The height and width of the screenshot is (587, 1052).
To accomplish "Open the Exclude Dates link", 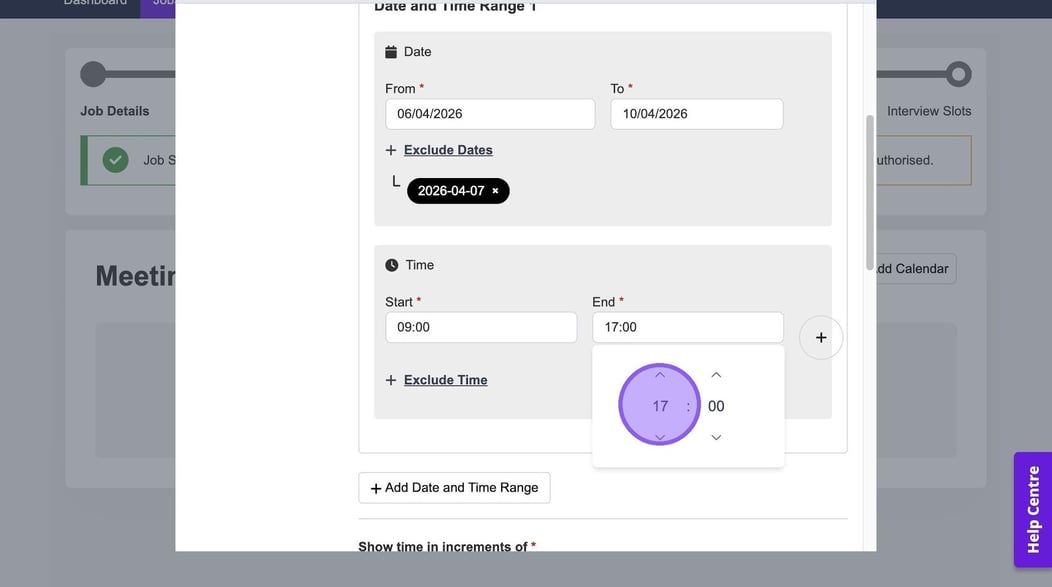I will click(x=448, y=150).
